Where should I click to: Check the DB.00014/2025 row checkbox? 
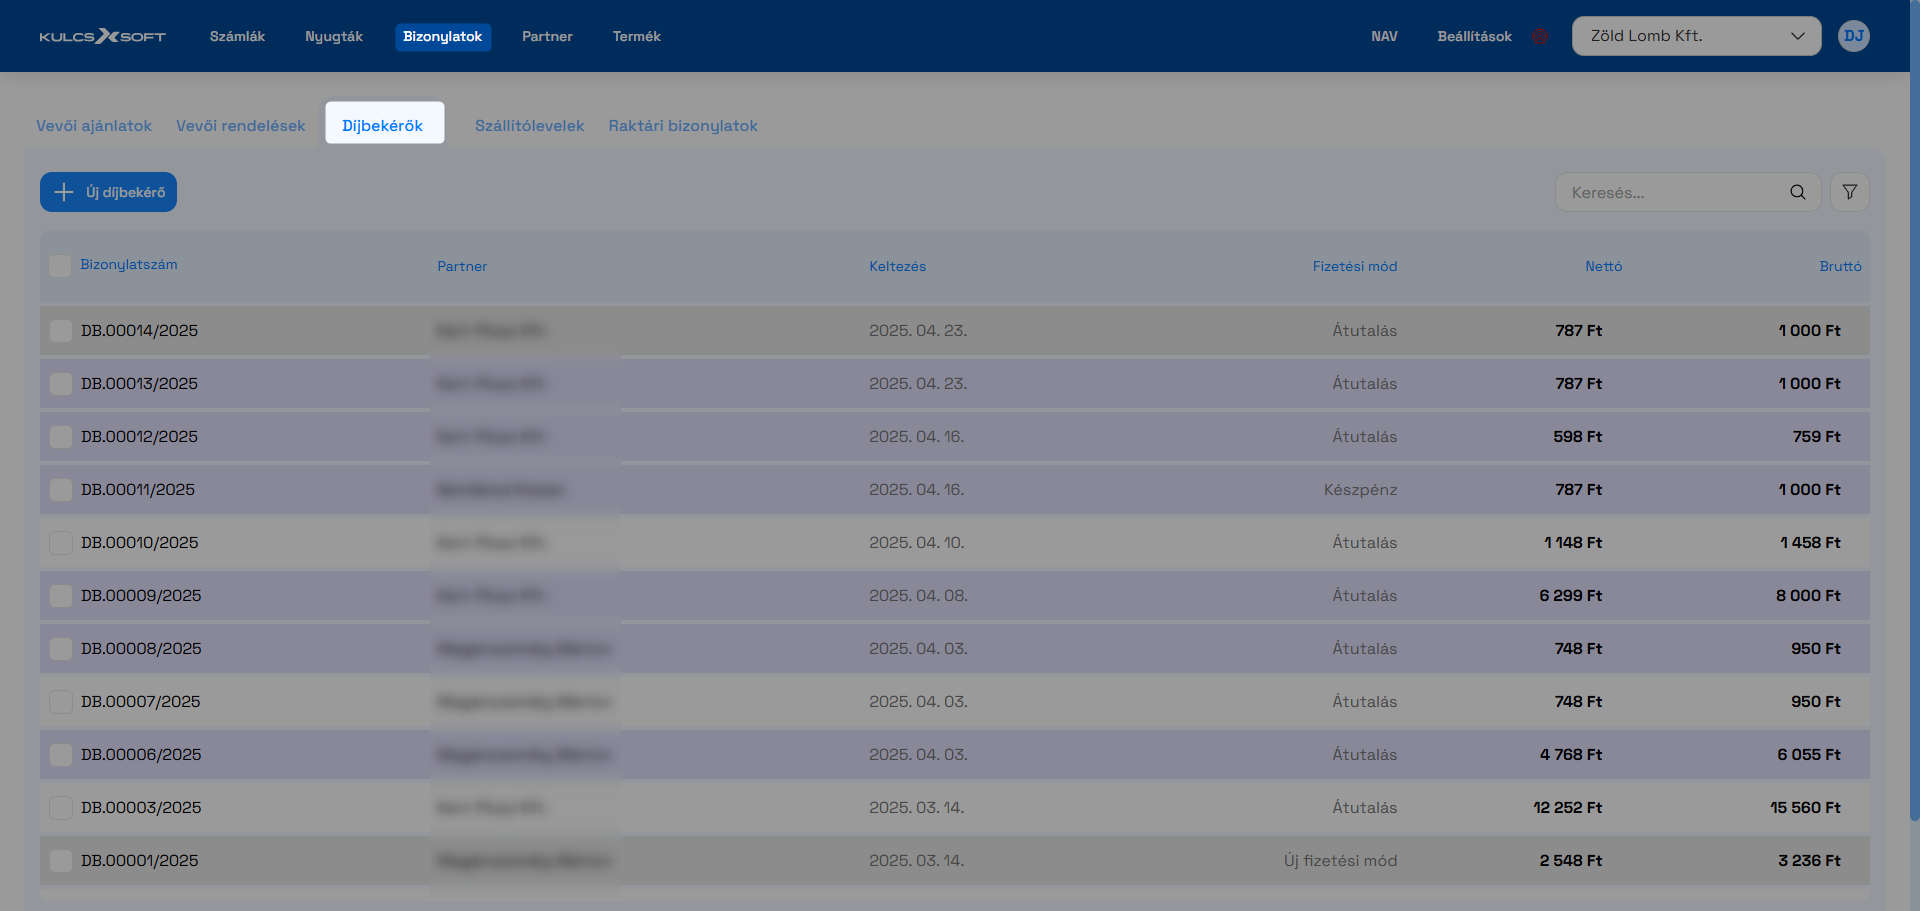(60, 331)
